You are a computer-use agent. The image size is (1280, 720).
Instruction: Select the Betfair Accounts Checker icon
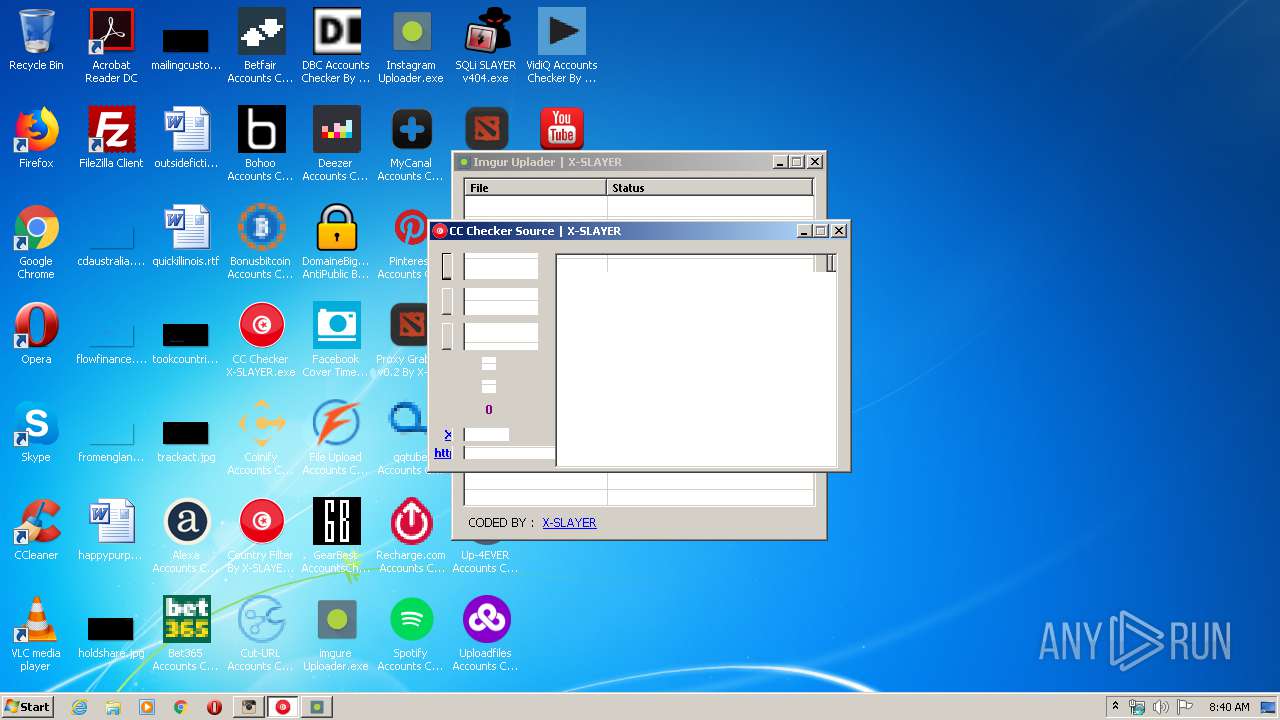pyautogui.click(x=261, y=46)
